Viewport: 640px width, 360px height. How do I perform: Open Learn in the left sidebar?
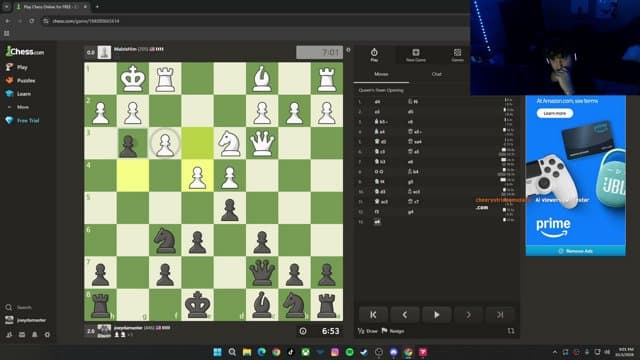(18, 93)
